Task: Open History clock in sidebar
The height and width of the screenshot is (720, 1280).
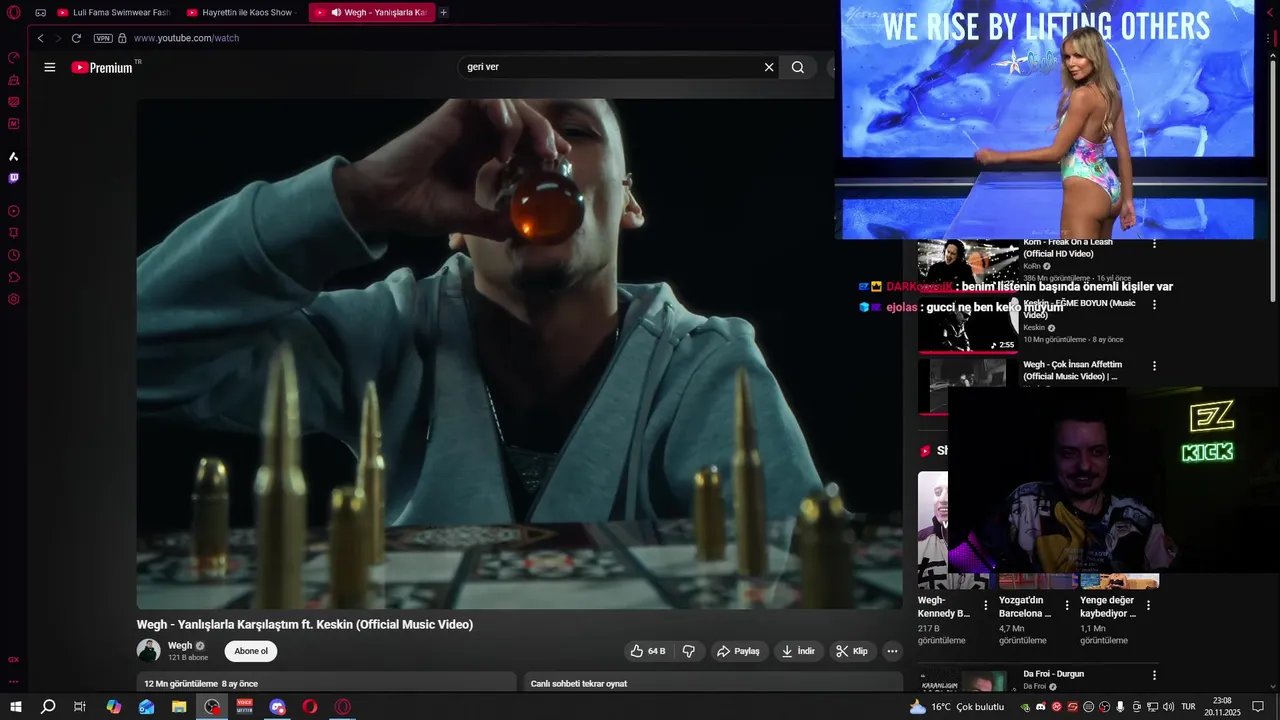Action: 14,255
